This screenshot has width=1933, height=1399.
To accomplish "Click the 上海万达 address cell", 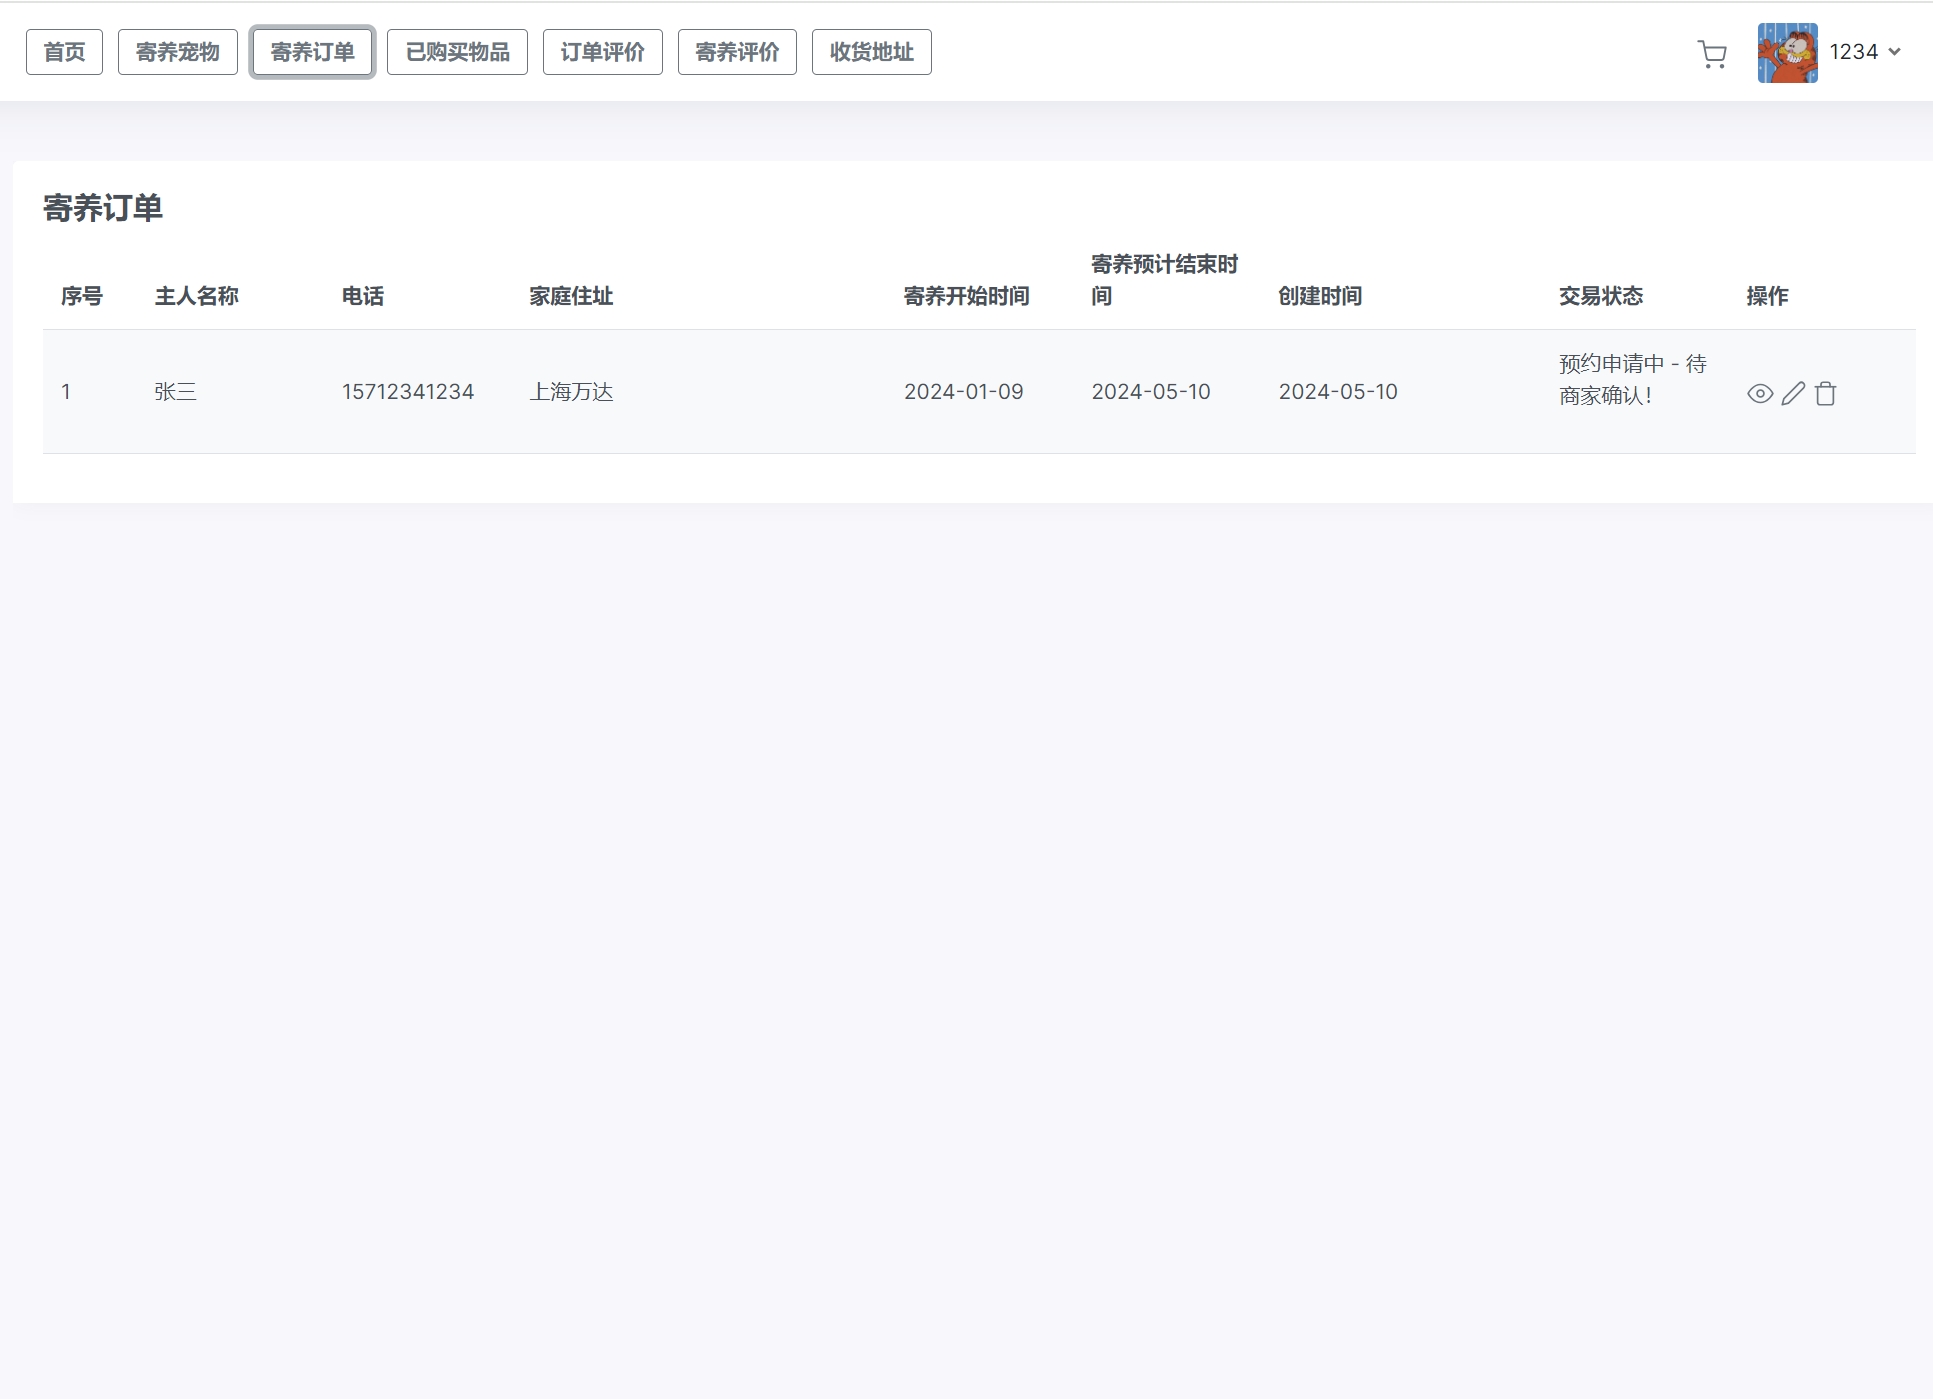I will pos(571,392).
